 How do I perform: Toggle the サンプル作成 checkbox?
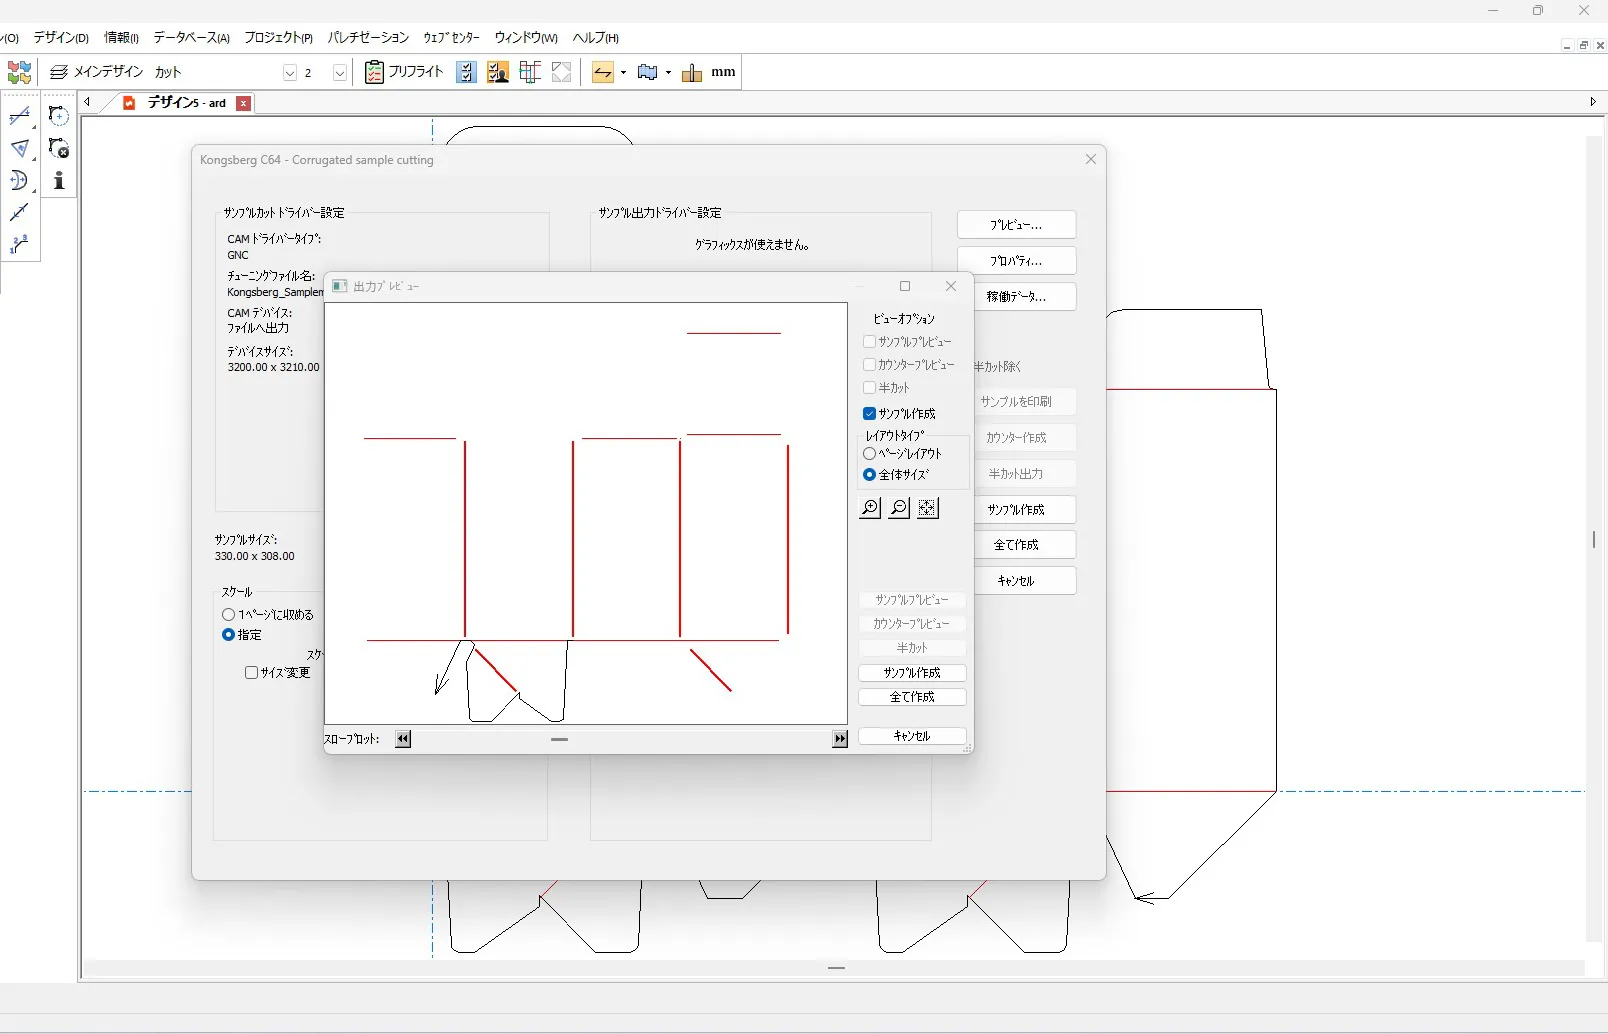869,413
